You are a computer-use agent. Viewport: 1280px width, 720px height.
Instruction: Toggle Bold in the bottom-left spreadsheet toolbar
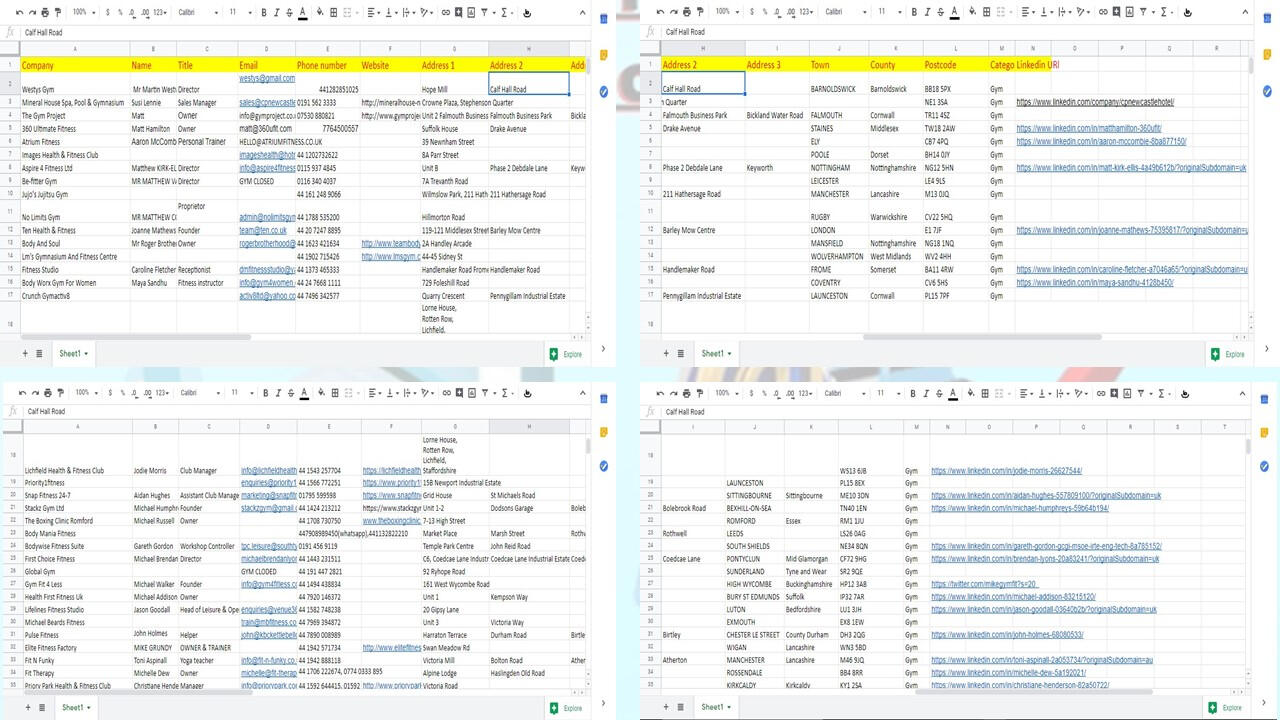pos(264,393)
